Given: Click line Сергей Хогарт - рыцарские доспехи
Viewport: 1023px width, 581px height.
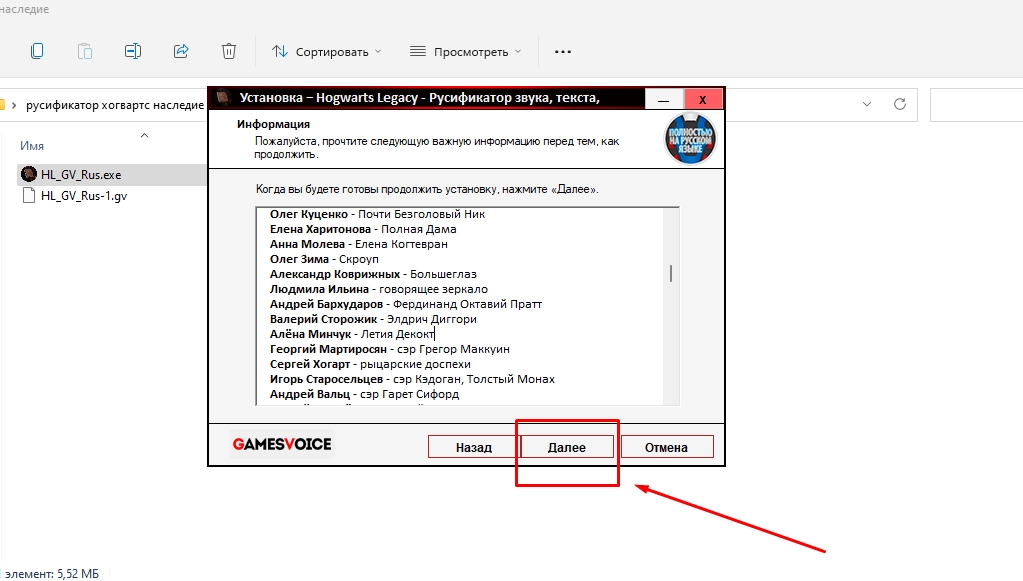Looking at the screenshot, I should pos(370,364).
